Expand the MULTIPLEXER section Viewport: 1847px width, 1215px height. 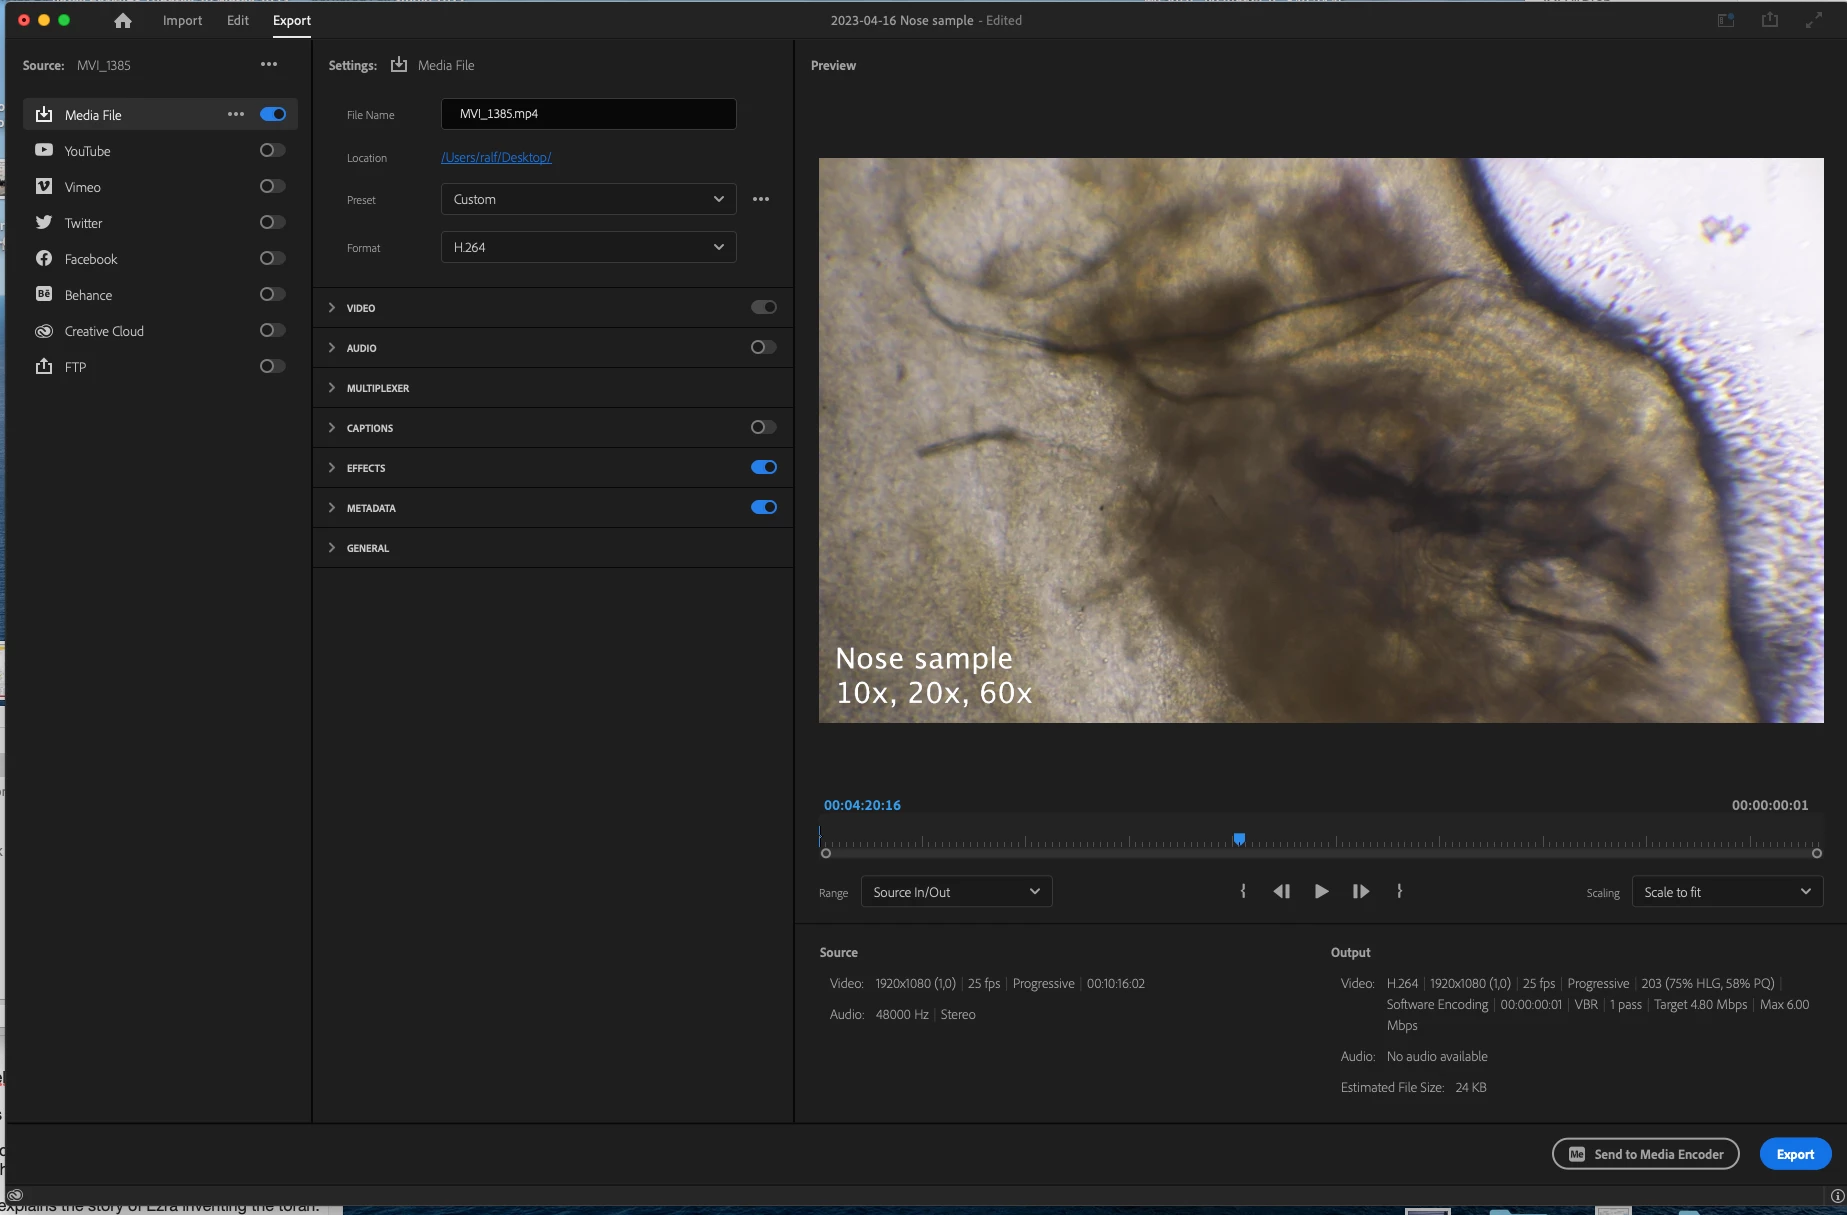[332, 387]
